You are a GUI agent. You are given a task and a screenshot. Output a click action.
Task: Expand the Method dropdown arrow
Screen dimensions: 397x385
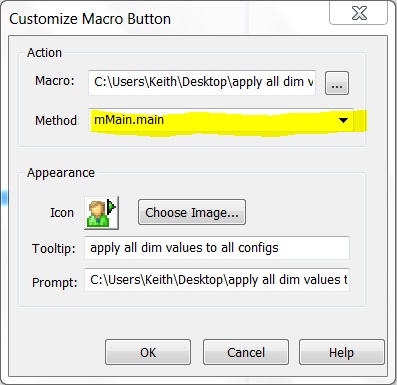(x=343, y=120)
